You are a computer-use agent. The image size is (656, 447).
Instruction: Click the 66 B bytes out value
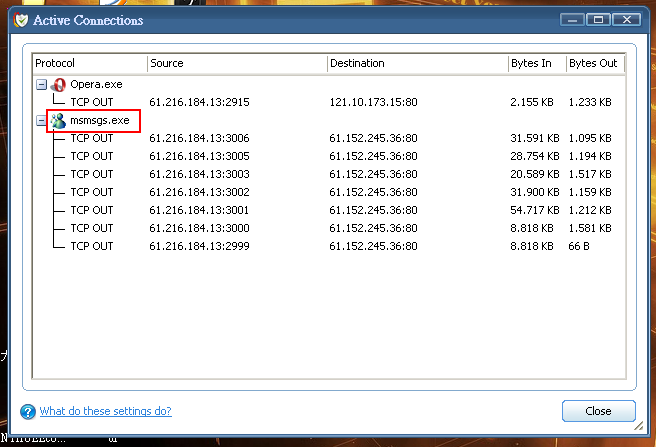[x=579, y=246]
